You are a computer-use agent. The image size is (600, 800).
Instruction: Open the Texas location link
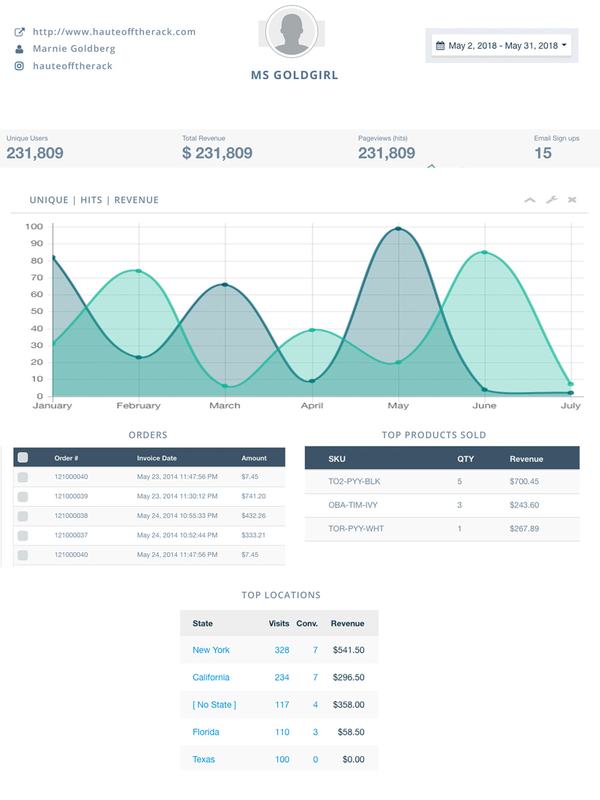(x=204, y=759)
